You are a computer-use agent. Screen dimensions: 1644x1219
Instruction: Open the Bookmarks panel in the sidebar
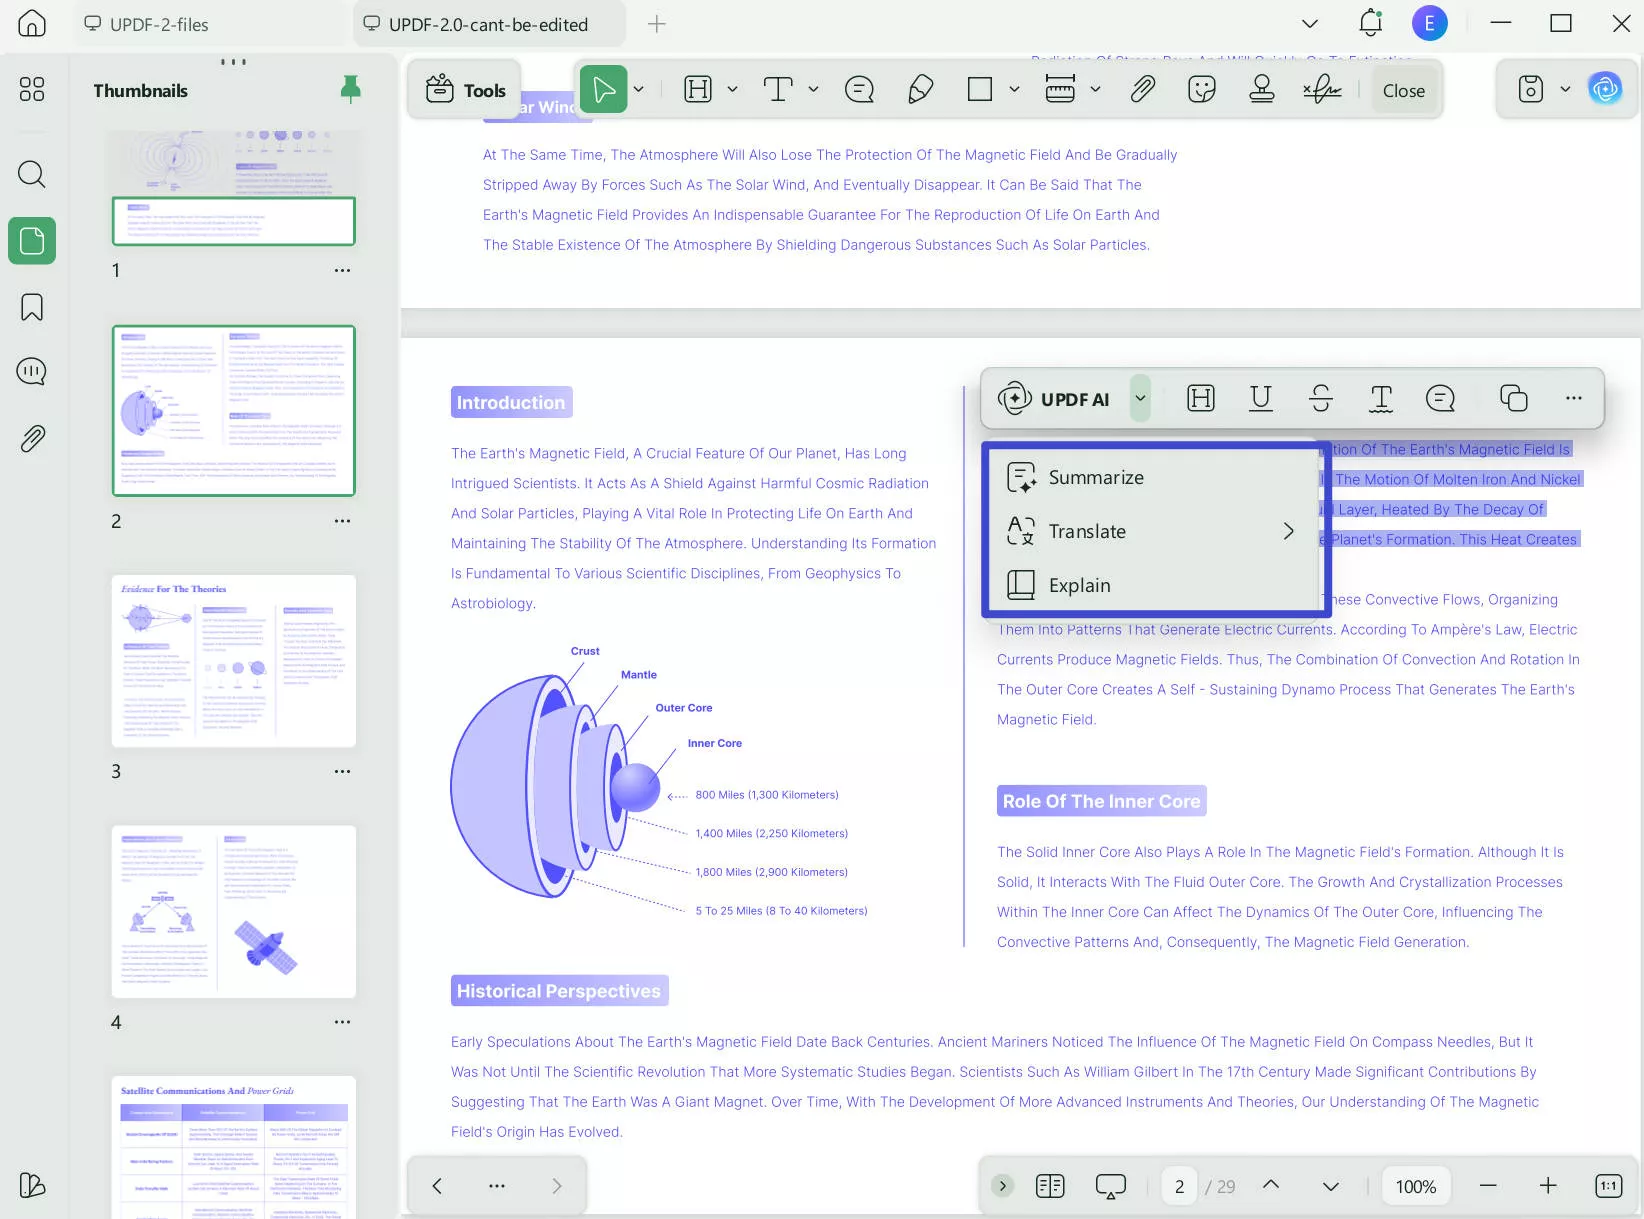31,307
